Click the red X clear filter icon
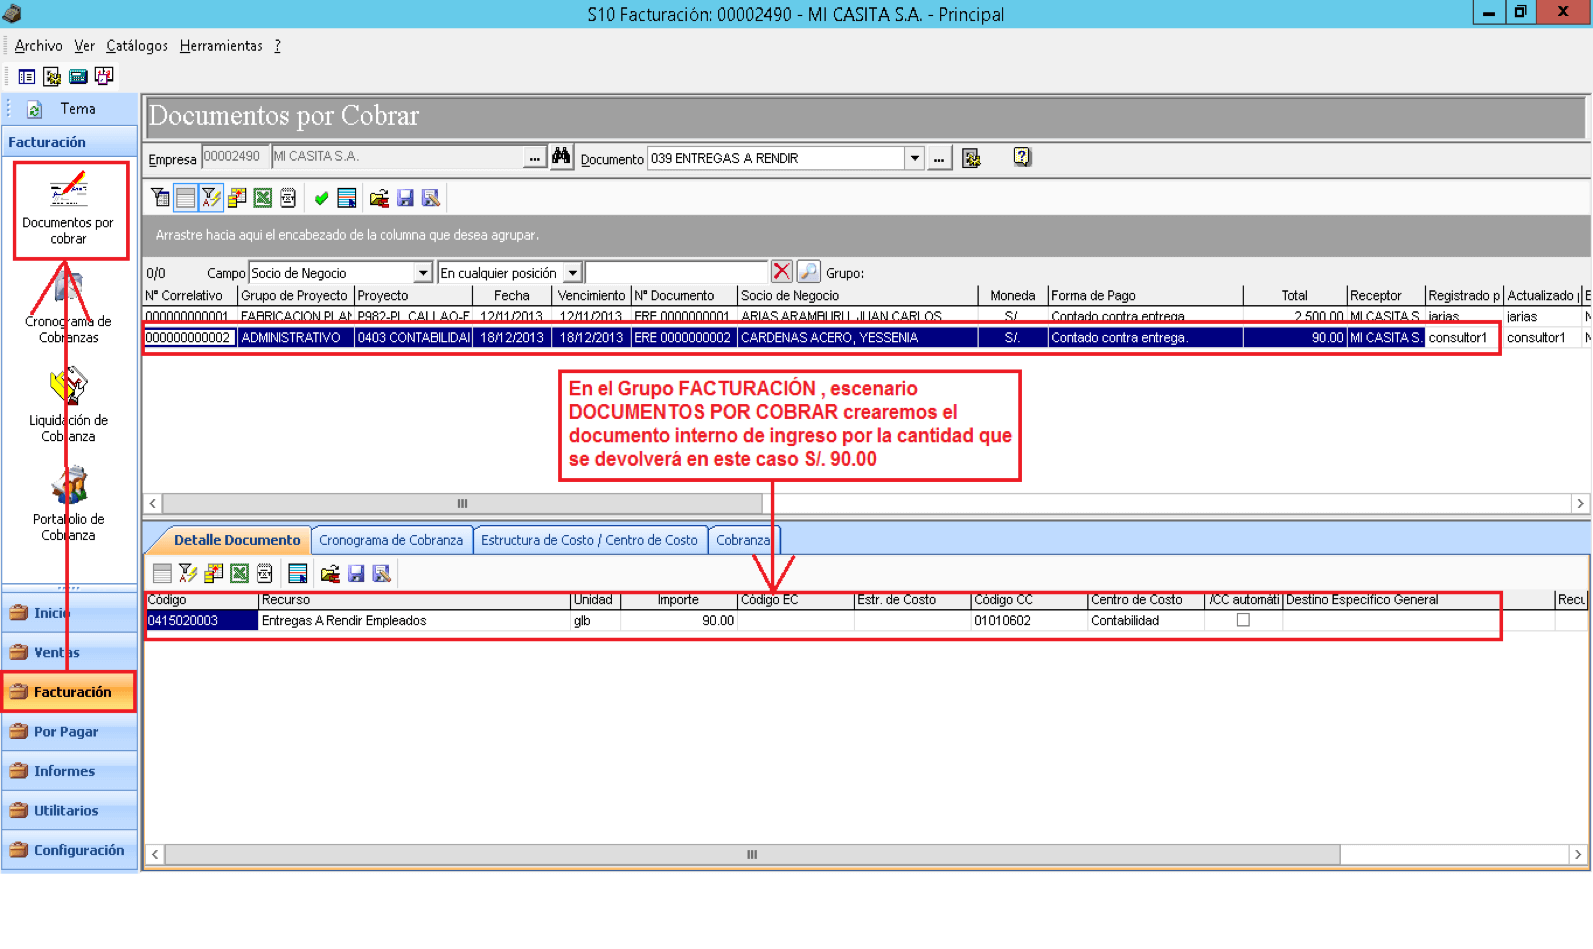The image size is (1593, 949). (x=782, y=271)
